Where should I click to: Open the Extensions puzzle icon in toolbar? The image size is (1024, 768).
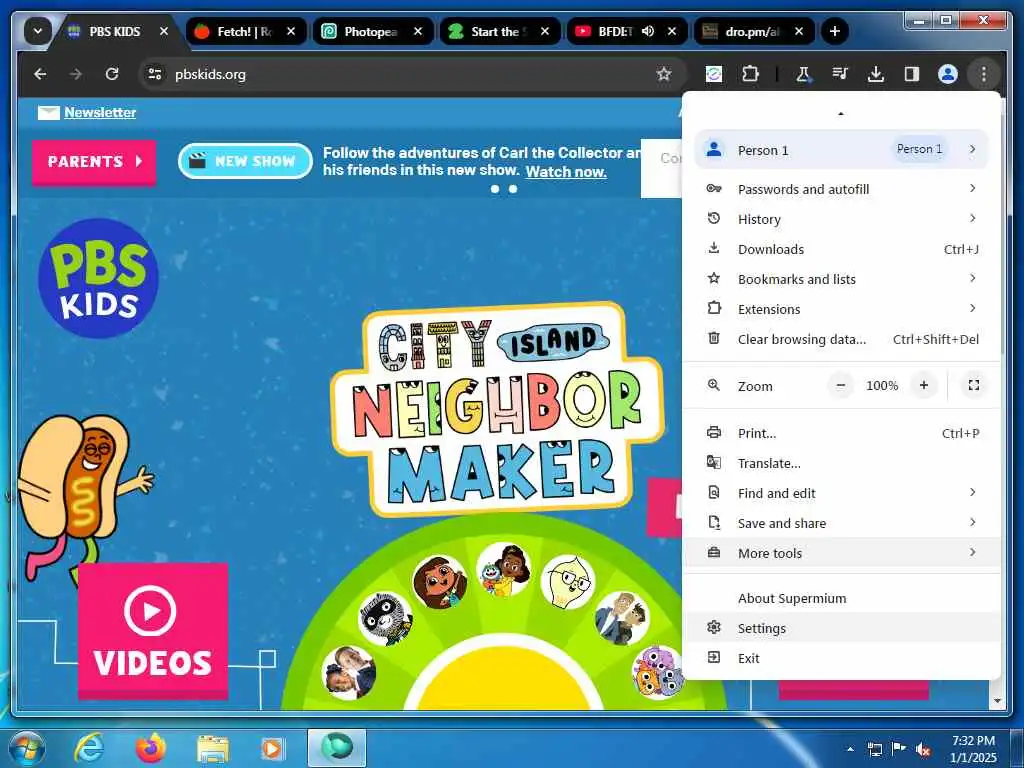[x=750, y=74]
